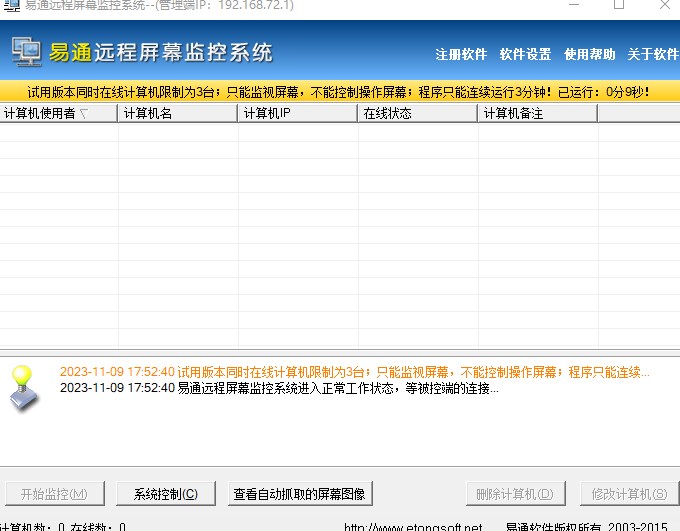This screenshot has height=531, width=680.
Task: Open 查看自动抓取的屏幕图像
Action: (299, 494)
